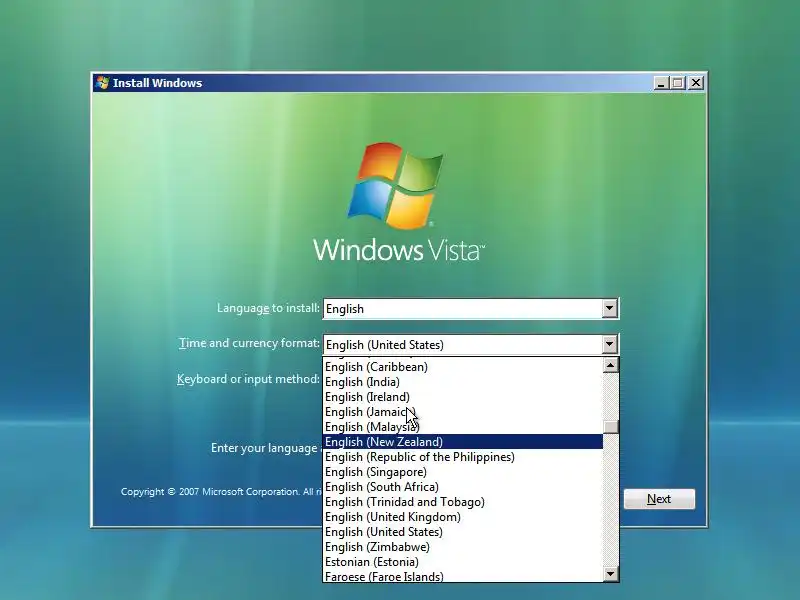Minimize the Install Windows window

point(661,83)
